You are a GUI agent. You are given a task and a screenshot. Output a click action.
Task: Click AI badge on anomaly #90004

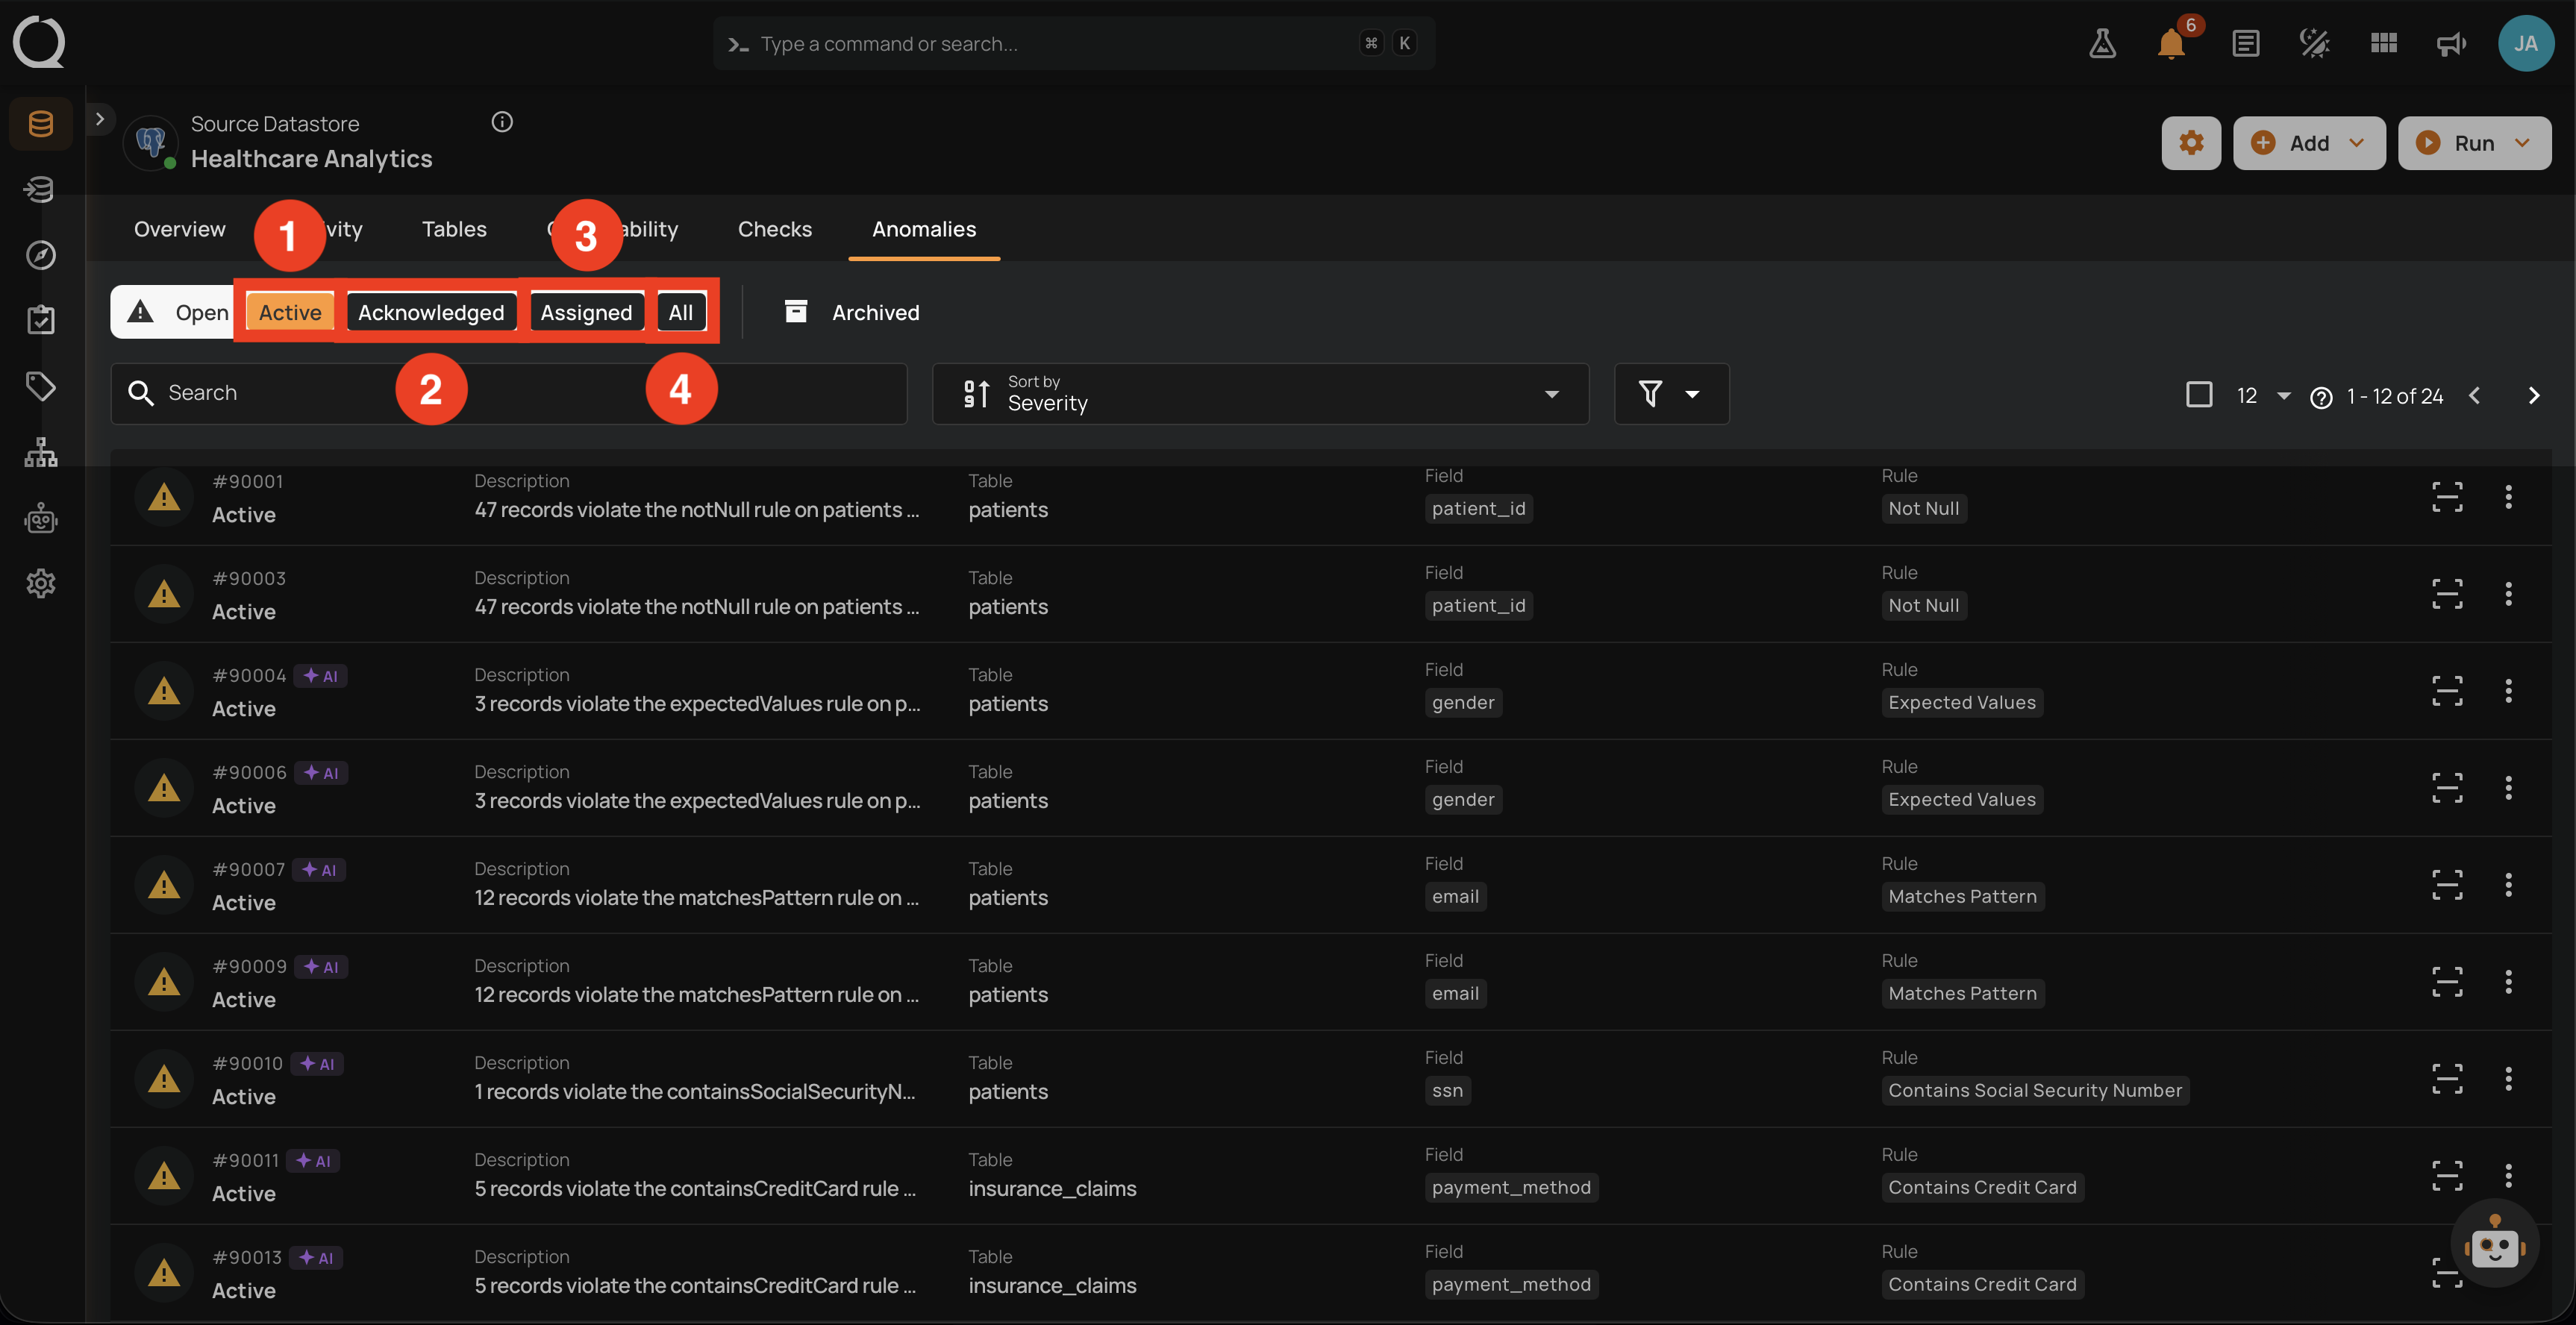[321, 676]
